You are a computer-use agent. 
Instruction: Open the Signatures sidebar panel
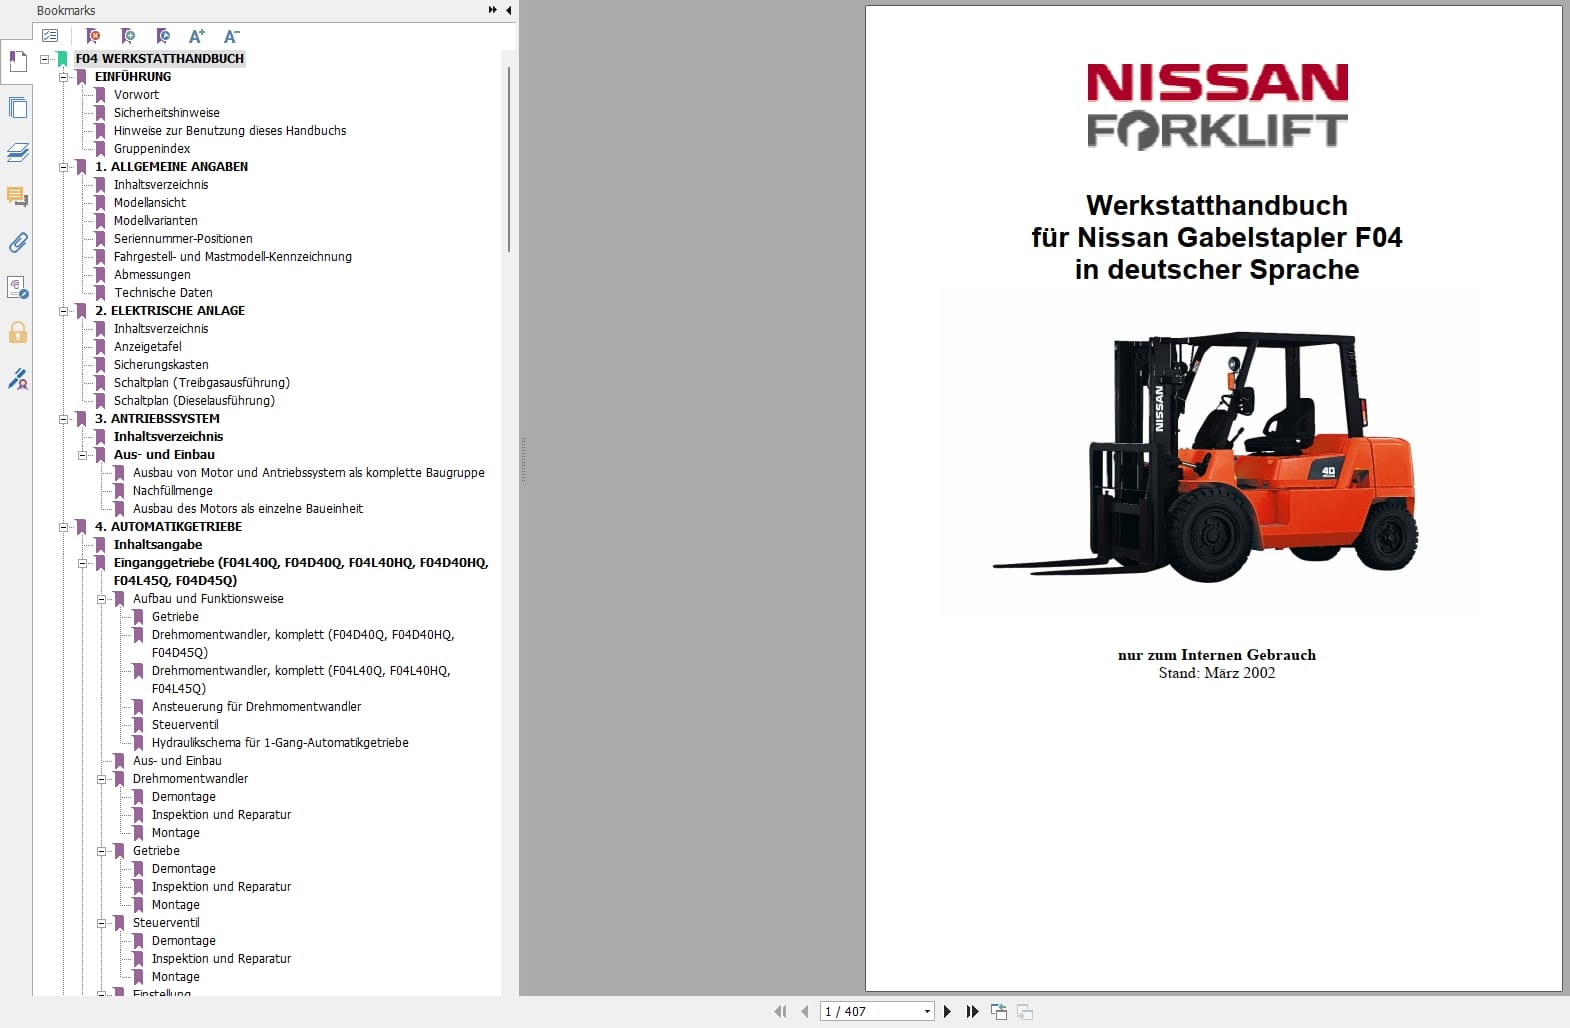click(17, 288)
